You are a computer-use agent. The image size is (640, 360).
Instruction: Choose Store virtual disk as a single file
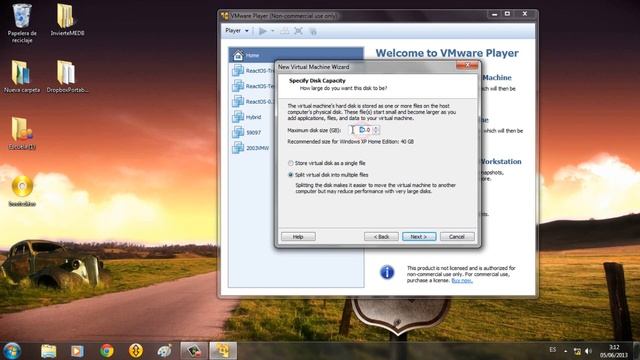pos(327,163)
